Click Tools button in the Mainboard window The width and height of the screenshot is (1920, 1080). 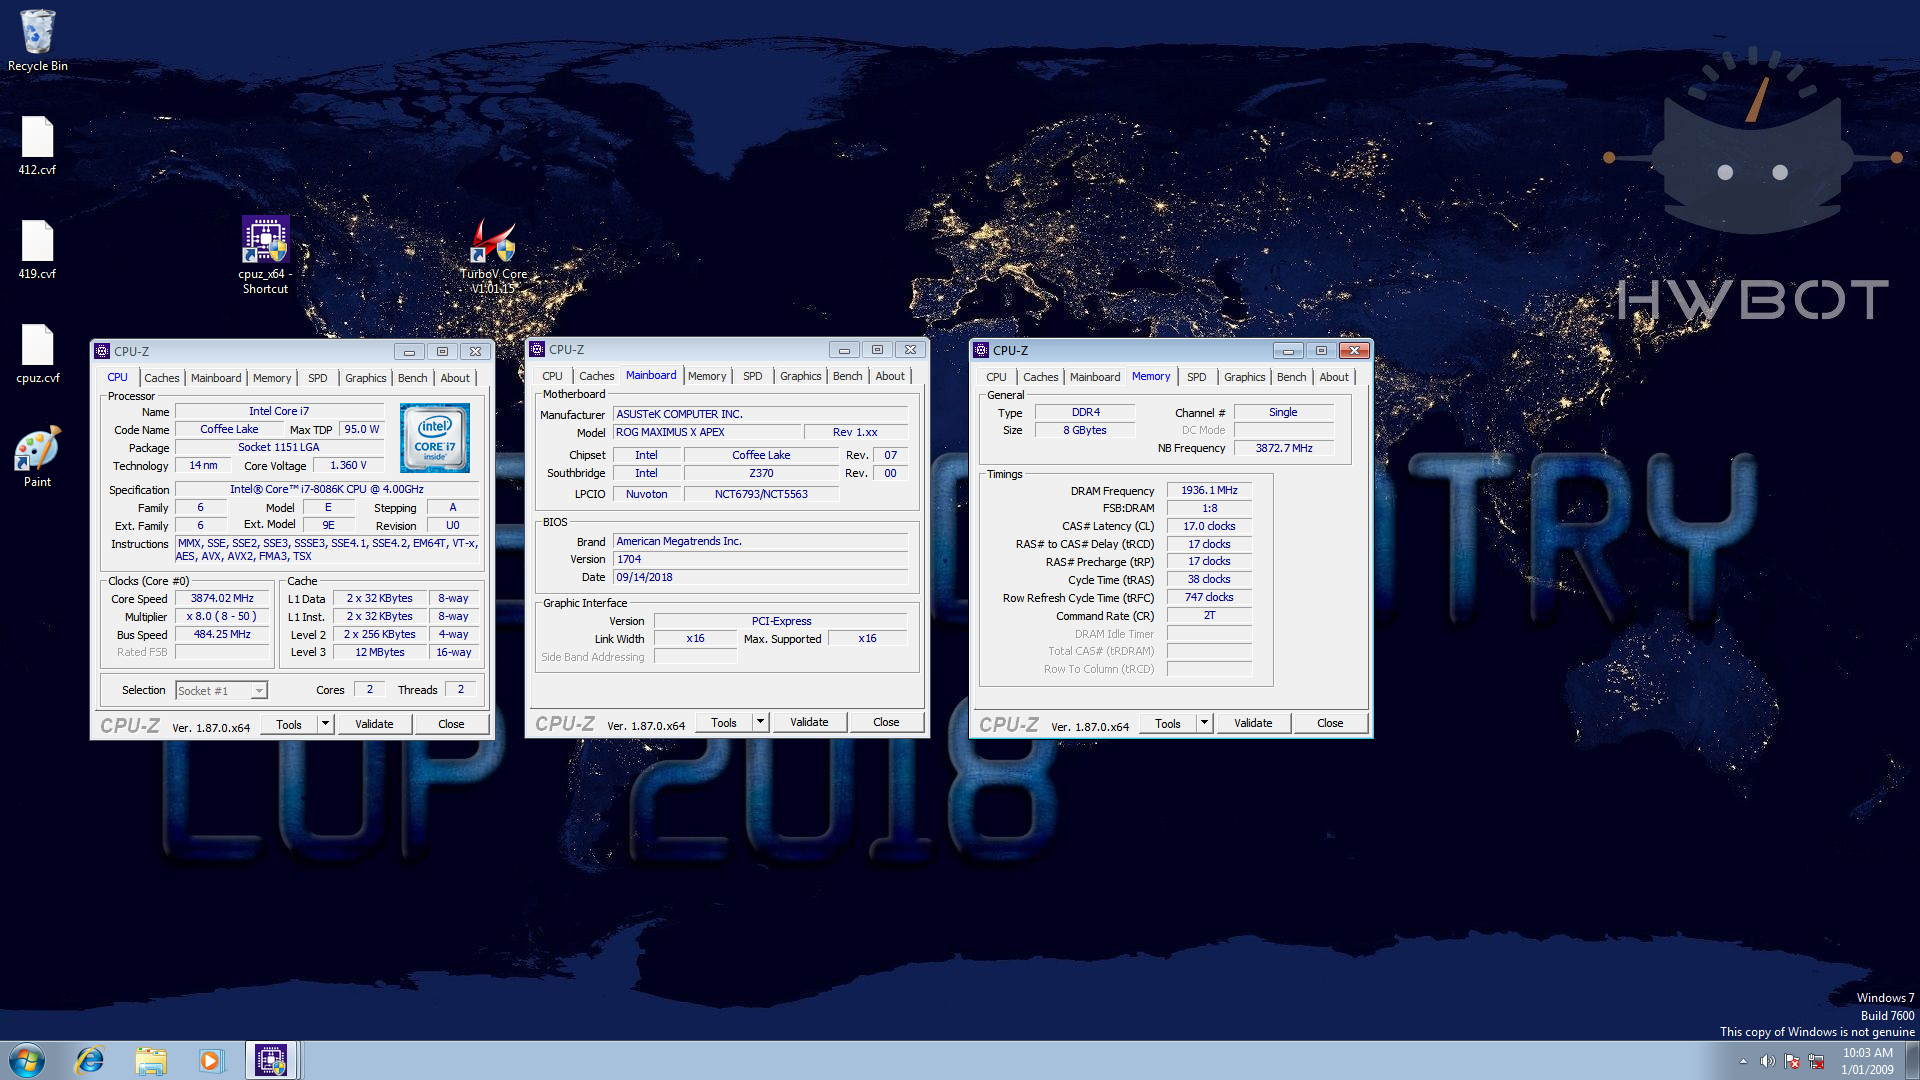[x=724, y=722]
